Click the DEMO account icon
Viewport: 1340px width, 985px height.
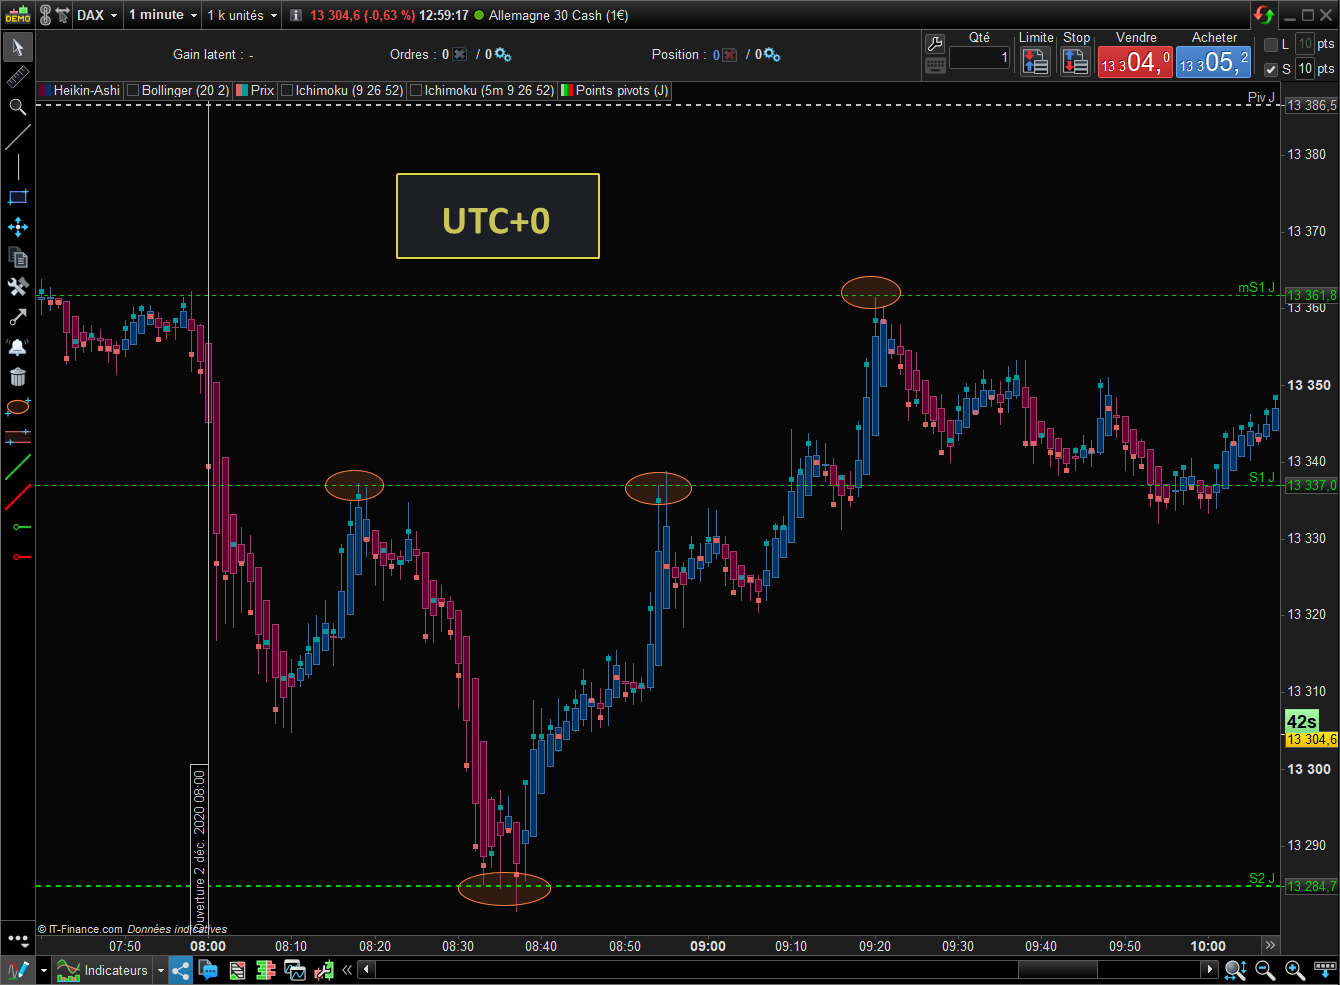click(18, 15)
